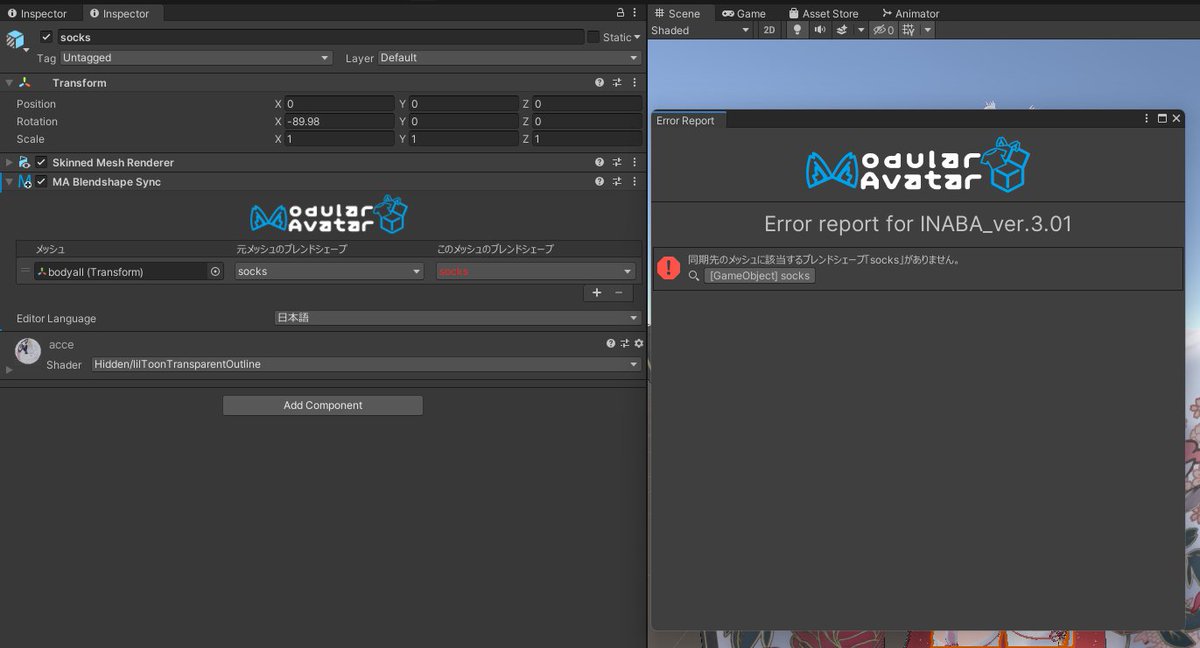Click the Rotation X field -89.98
Screen dimensions: 1200x648
pos(340,121)
